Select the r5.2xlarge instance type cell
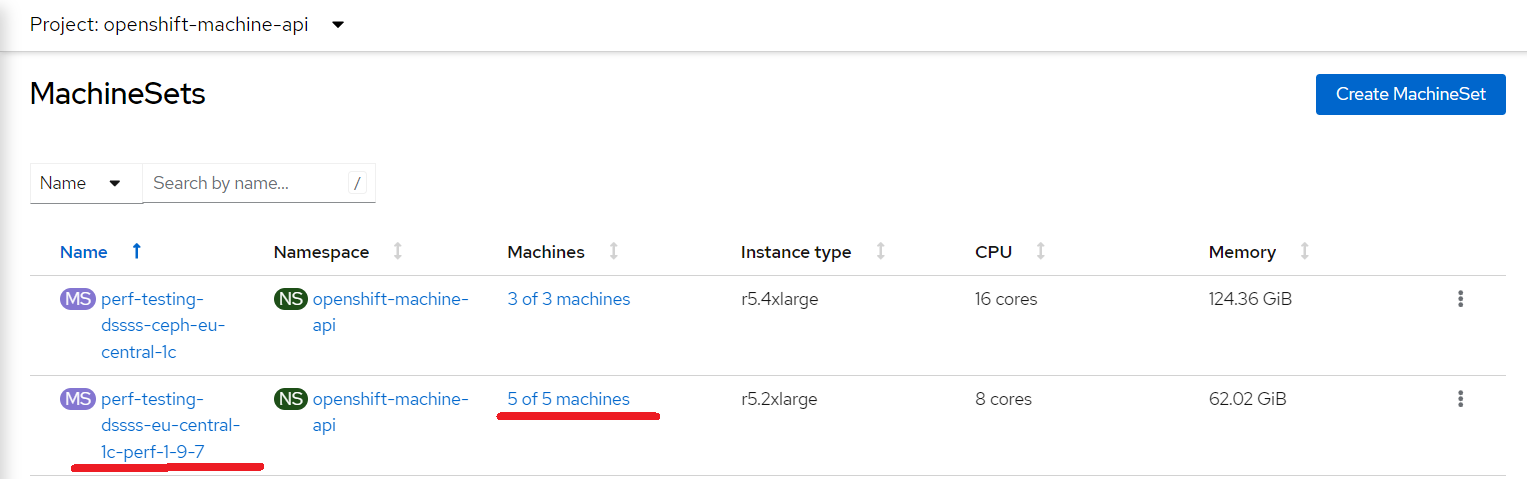The width and height of the screenshot is (1527, 479). click(779, 399)
